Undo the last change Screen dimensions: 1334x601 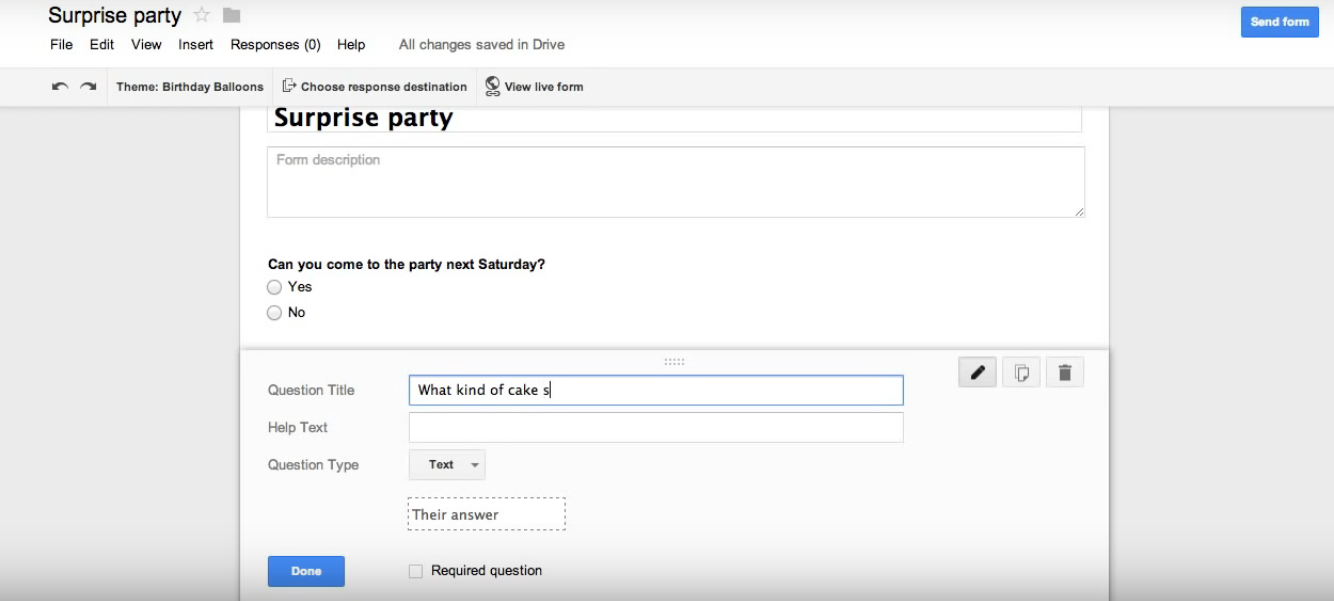point(57,86)
